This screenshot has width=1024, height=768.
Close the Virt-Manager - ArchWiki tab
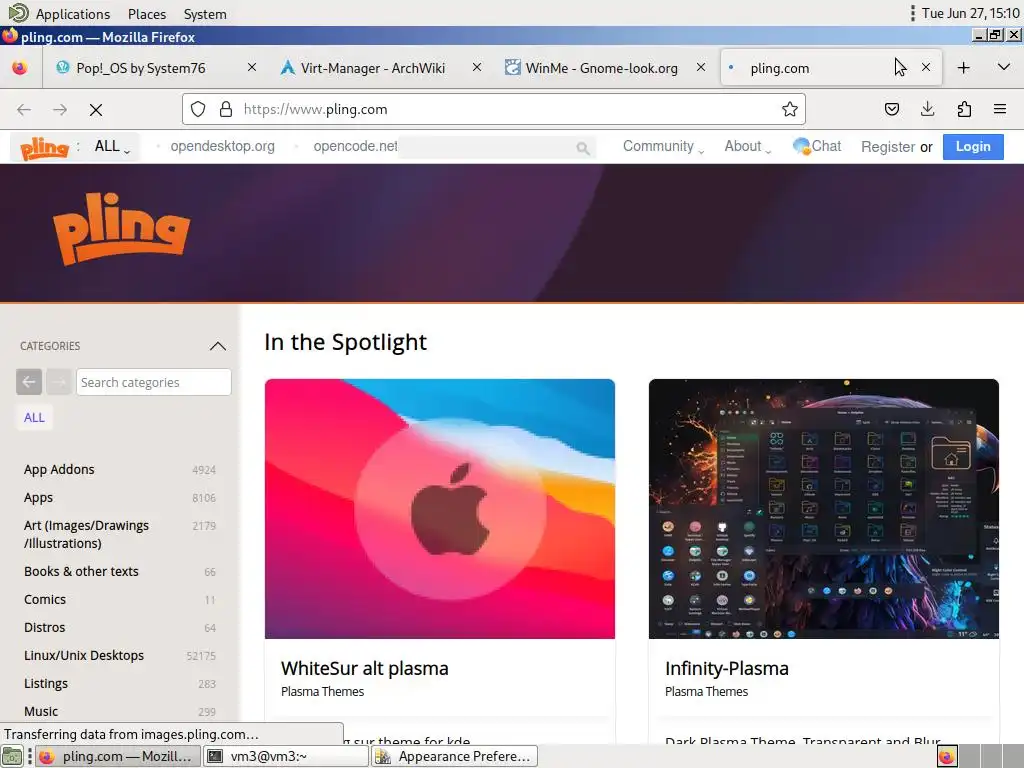pos(477,67)
